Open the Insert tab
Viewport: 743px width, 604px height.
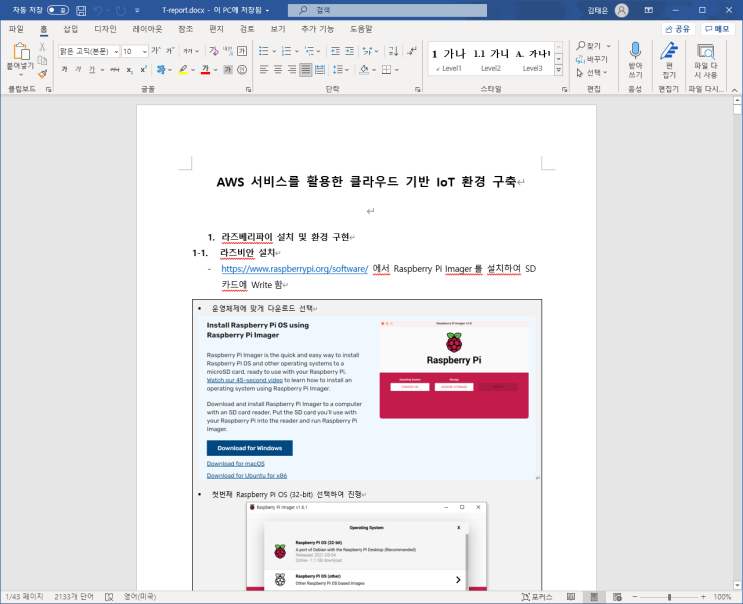[71, 29]
